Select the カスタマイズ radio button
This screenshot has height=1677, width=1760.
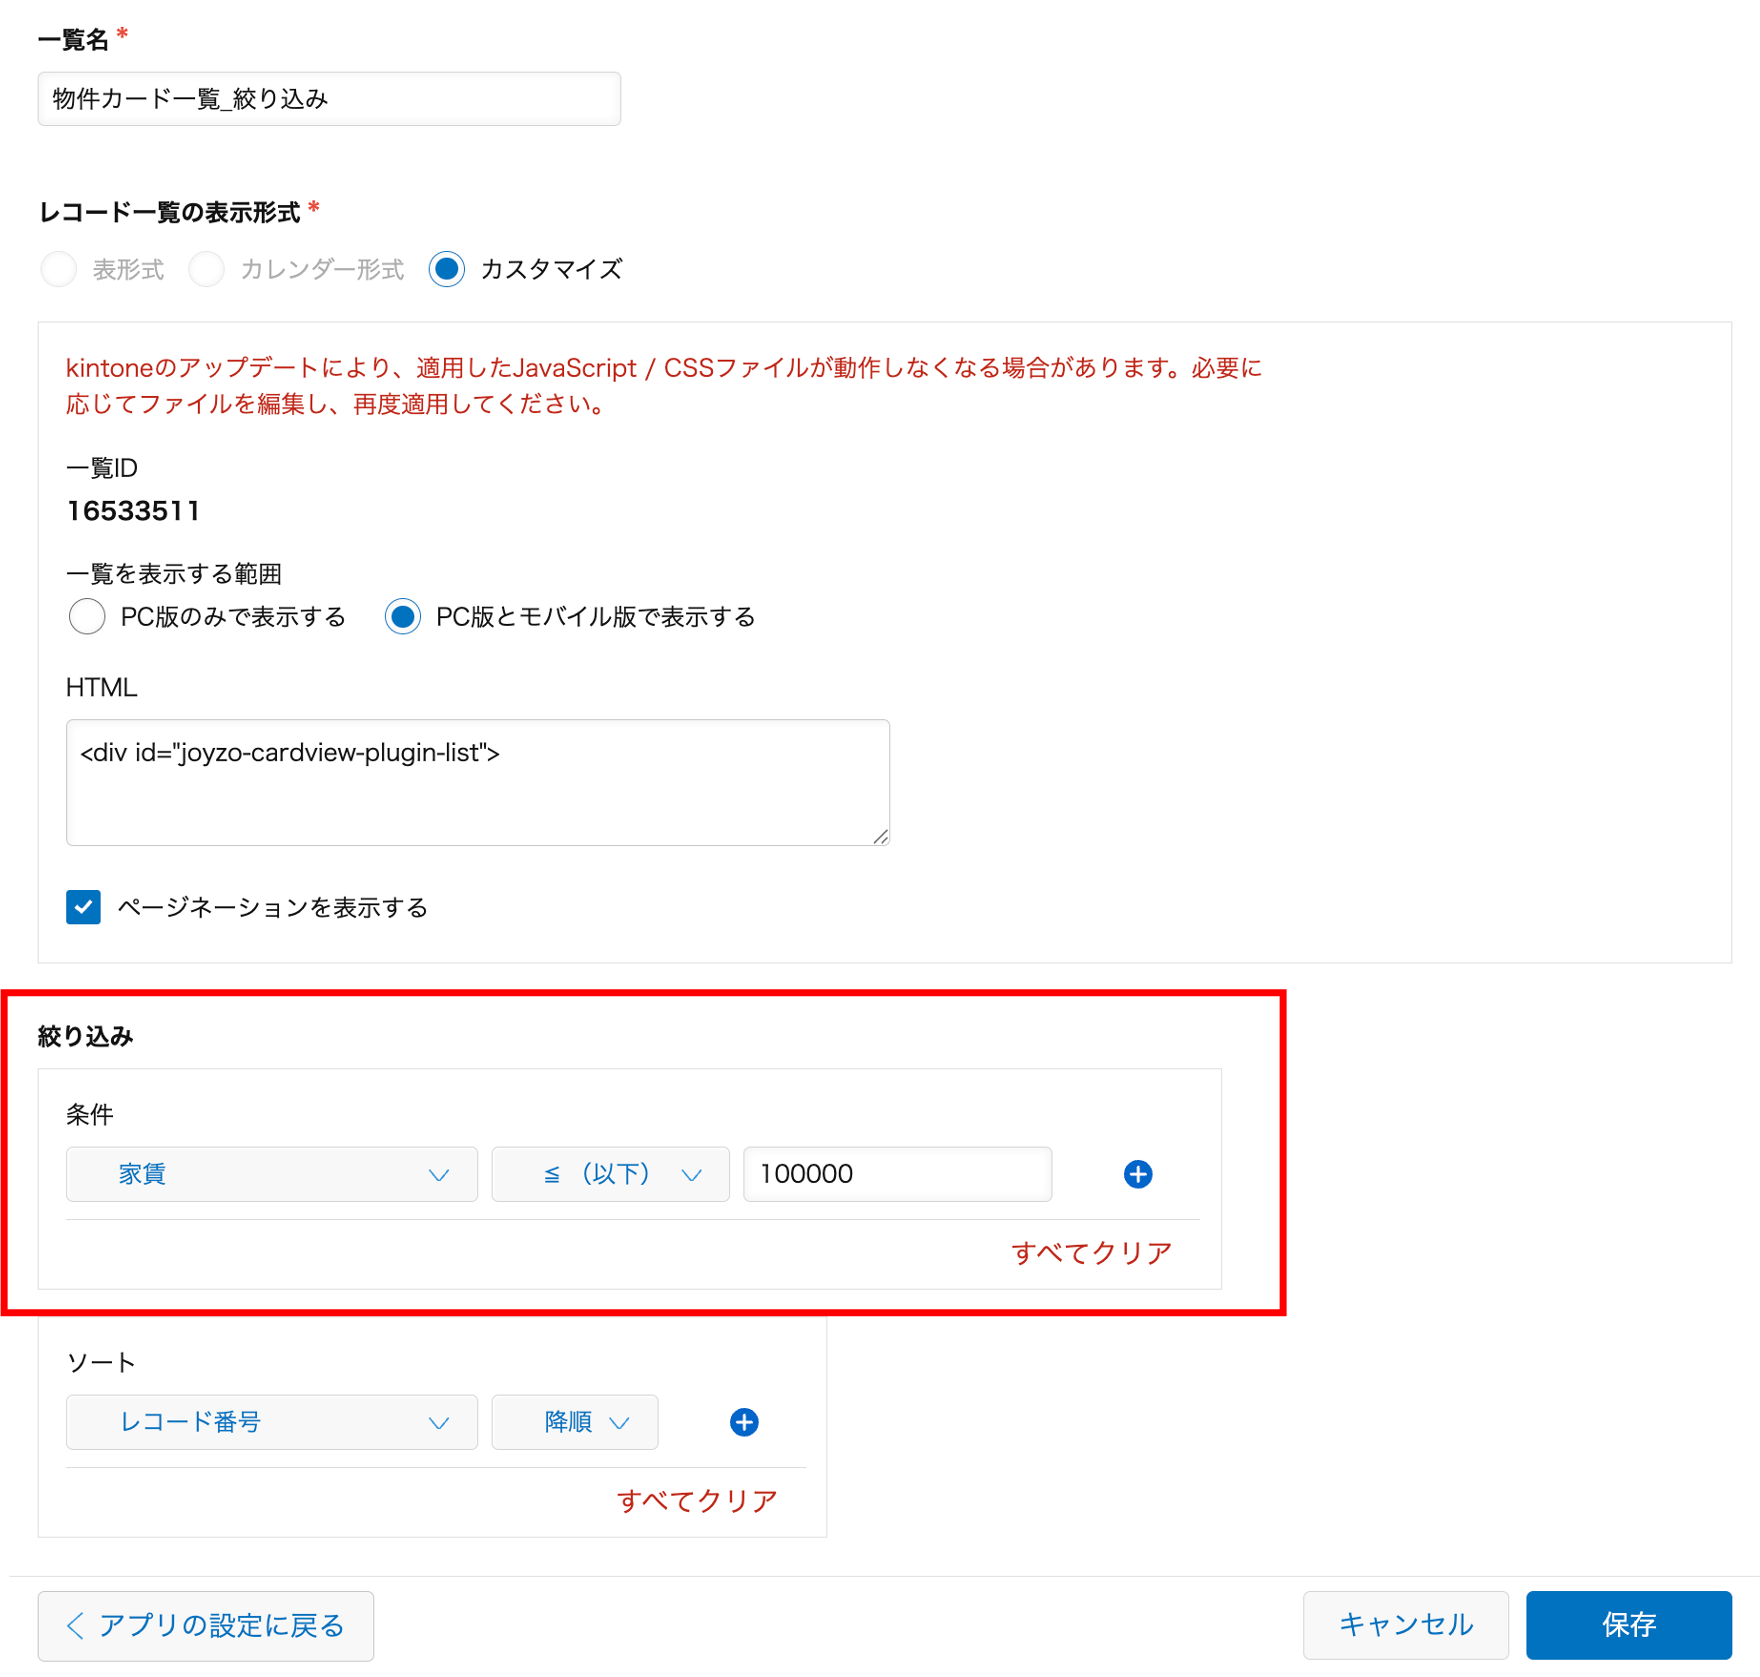(446, 269)
